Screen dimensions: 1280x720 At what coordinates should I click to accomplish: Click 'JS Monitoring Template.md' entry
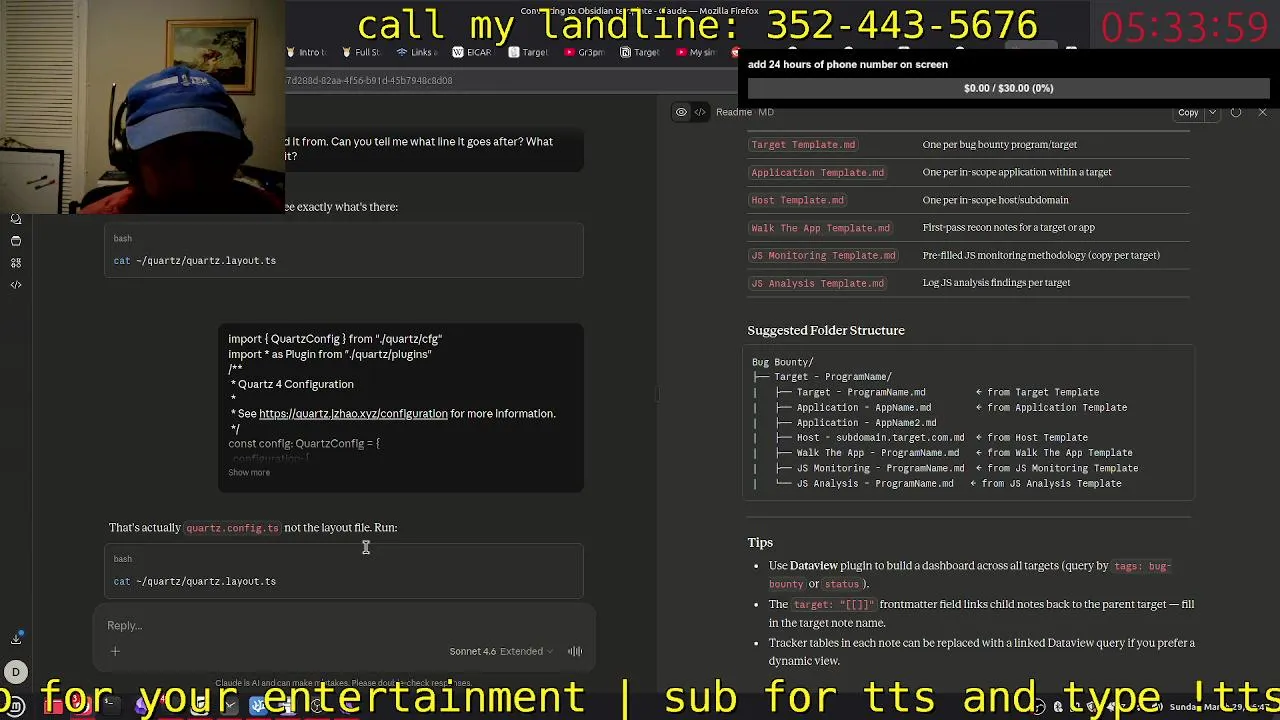click(823, 255)
